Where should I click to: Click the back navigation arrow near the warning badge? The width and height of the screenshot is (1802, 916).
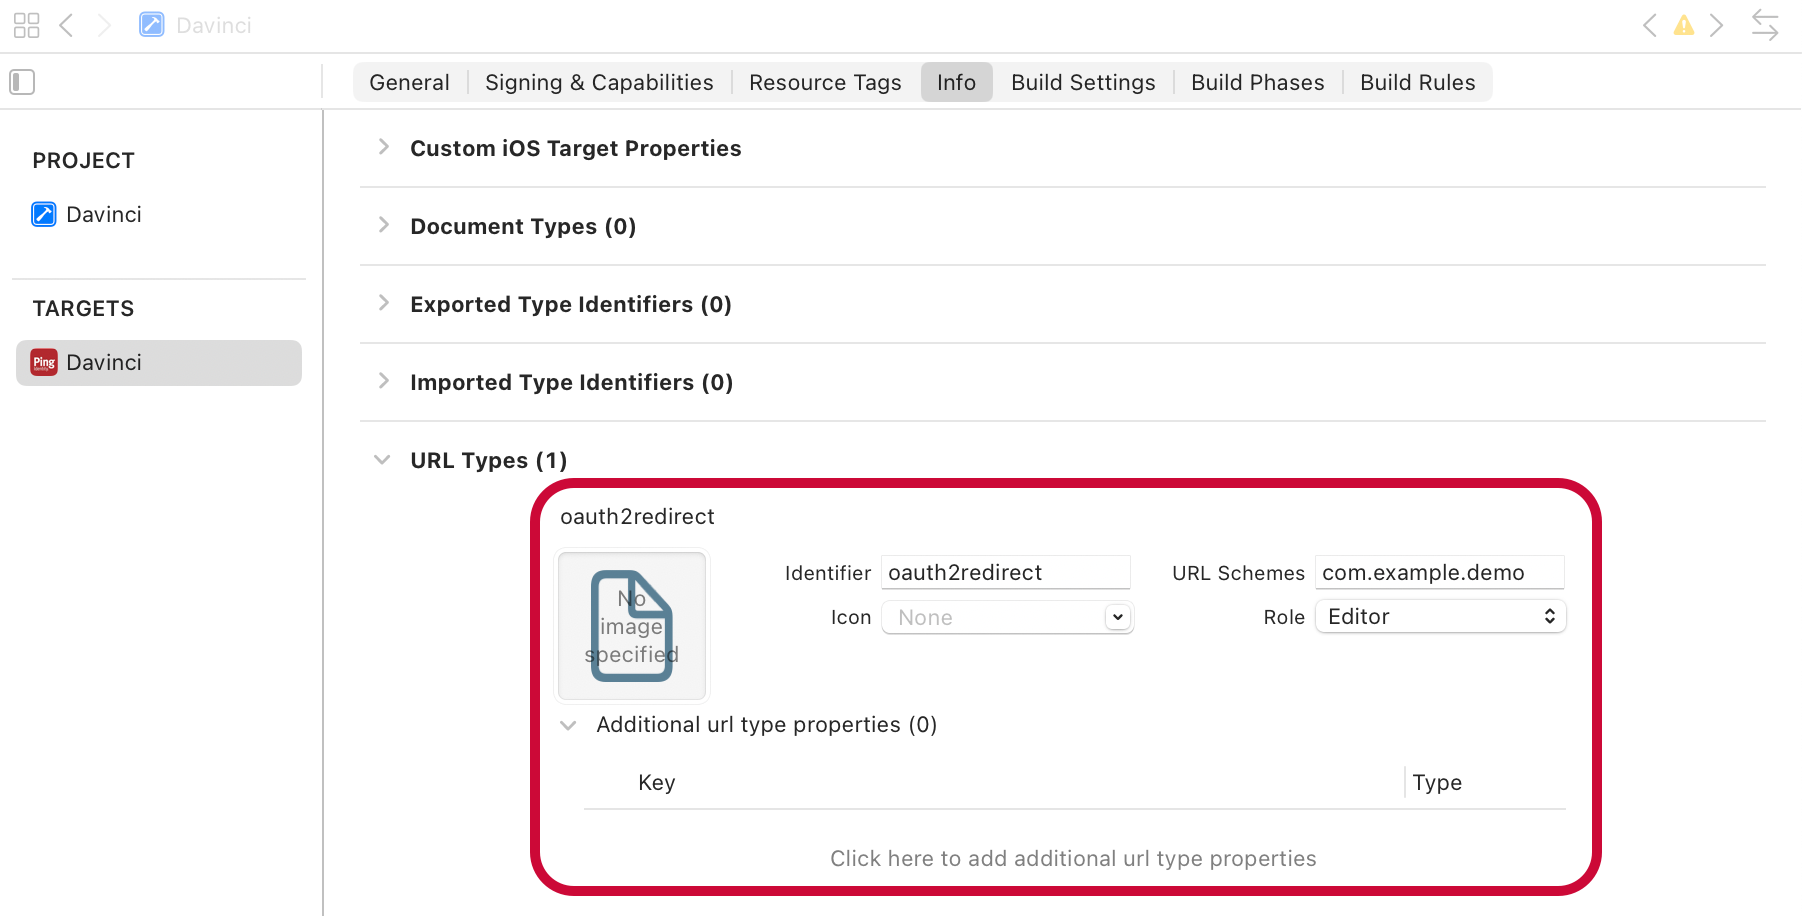tap(1650, 25)
